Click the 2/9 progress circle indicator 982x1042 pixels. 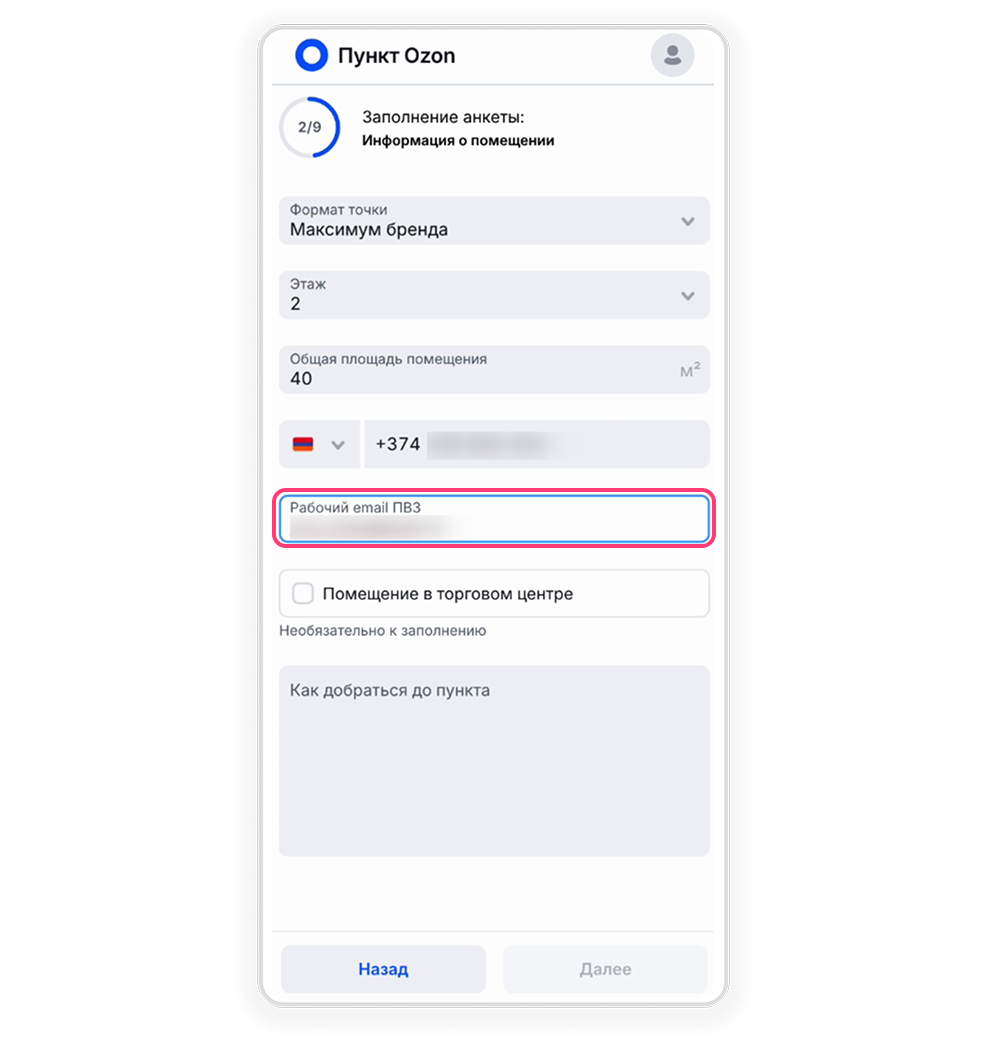(x=310, y=127)
